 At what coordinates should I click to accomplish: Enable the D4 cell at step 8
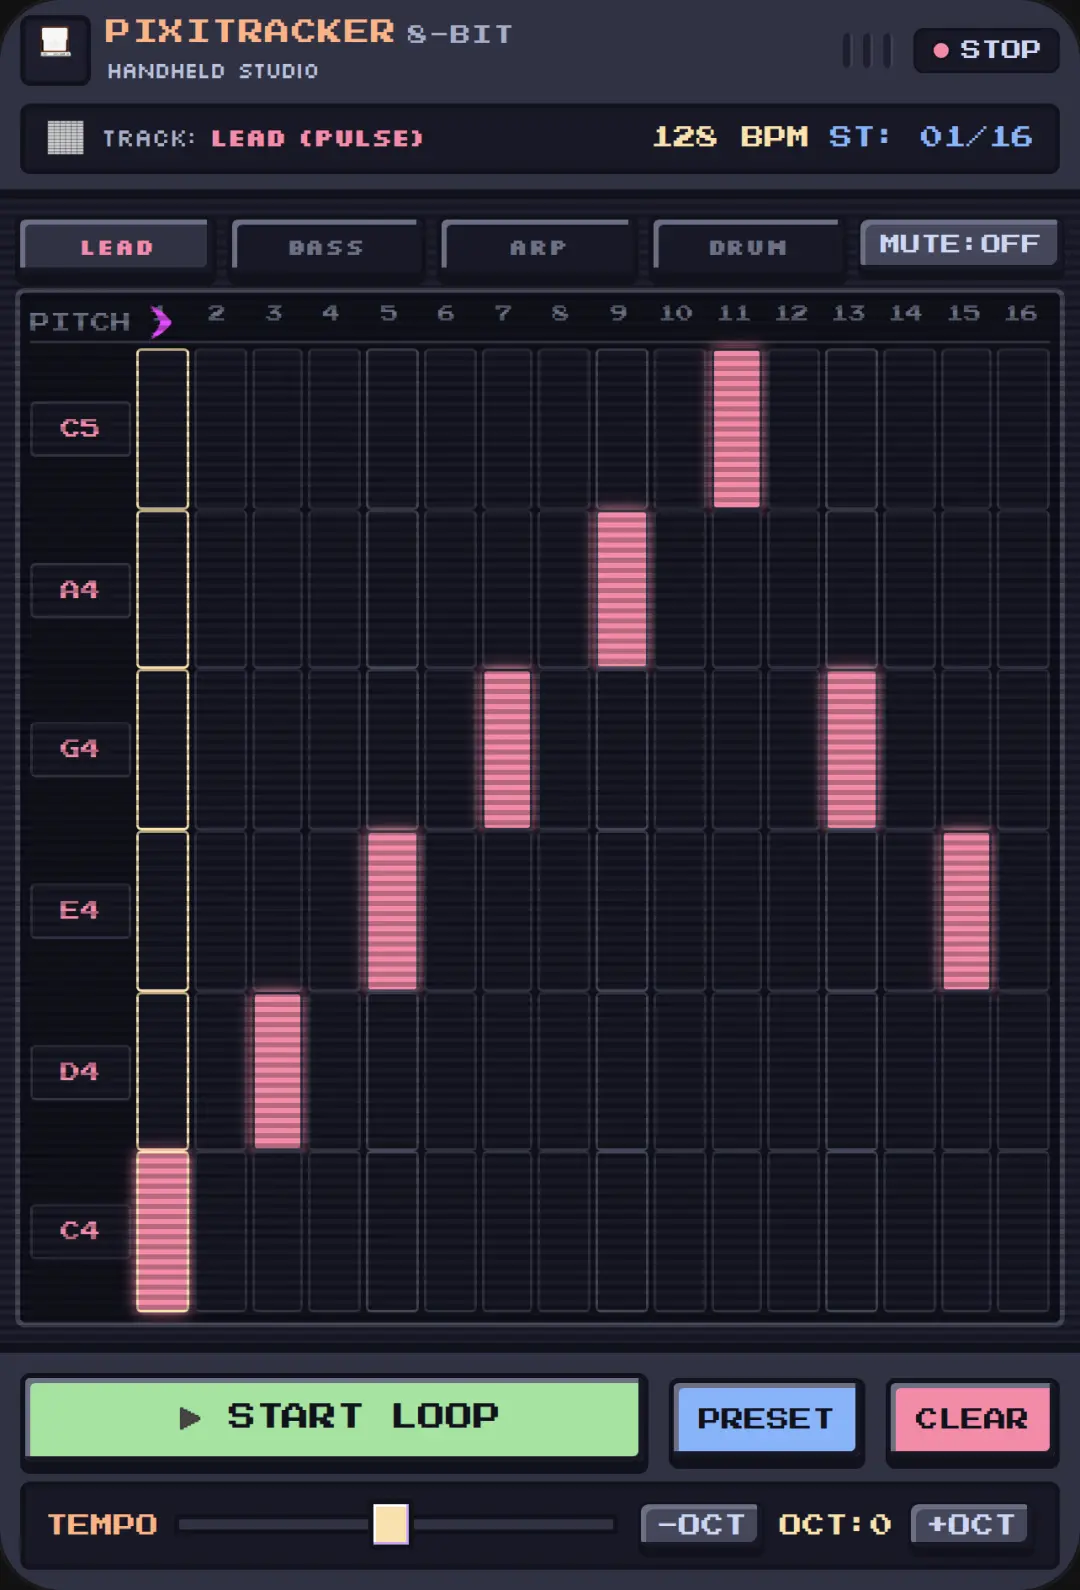564,1071
